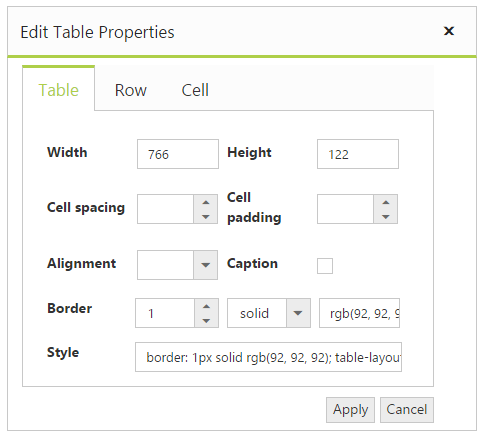Focus the Cell spacing number box
483x438 pixels.
tap(166, 209)
